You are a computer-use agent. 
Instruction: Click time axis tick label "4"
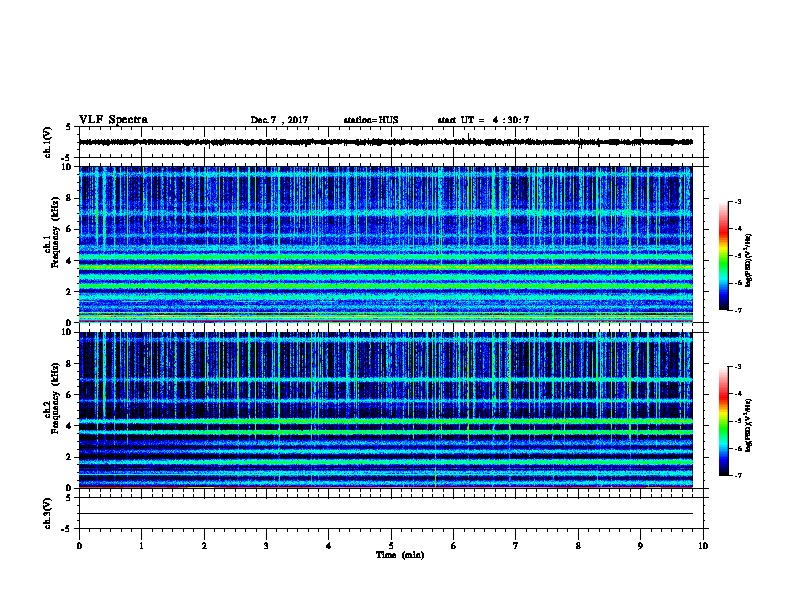pos(329,545)
